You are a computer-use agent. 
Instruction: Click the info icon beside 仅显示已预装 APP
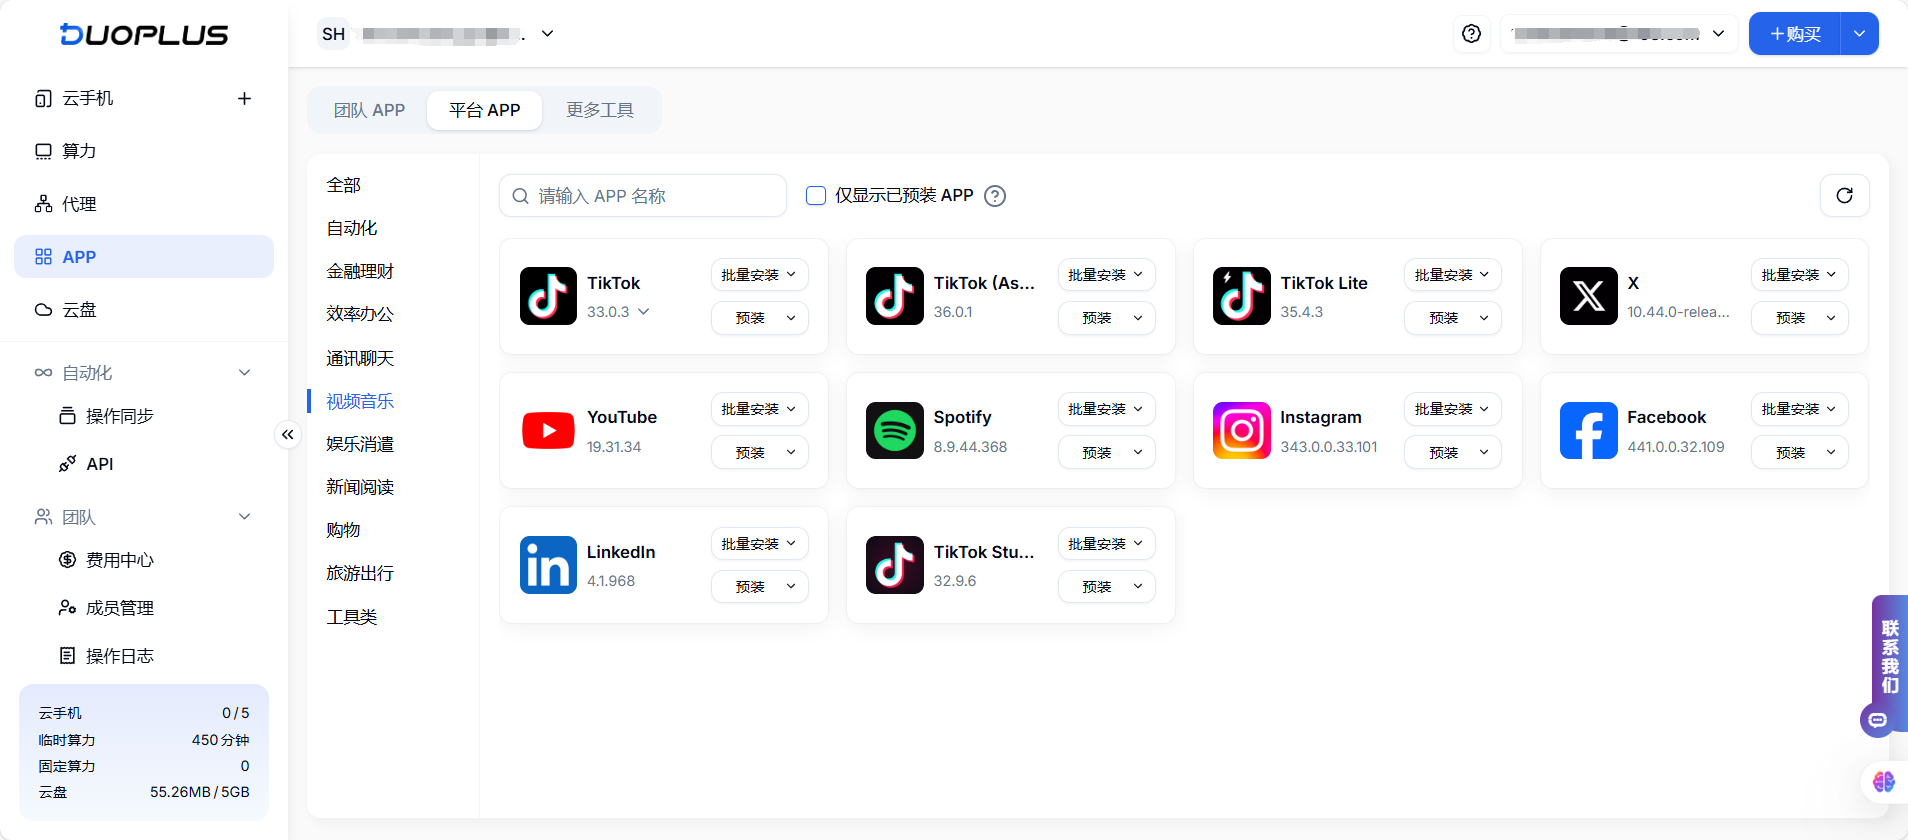tap(994, 196)
